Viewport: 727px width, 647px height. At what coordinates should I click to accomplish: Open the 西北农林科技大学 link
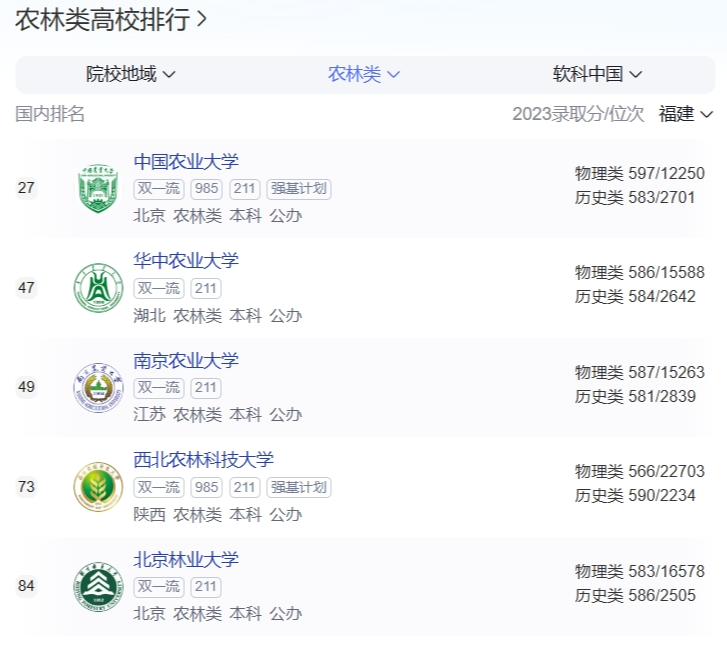pyautogui.click(x=204, y=460)
